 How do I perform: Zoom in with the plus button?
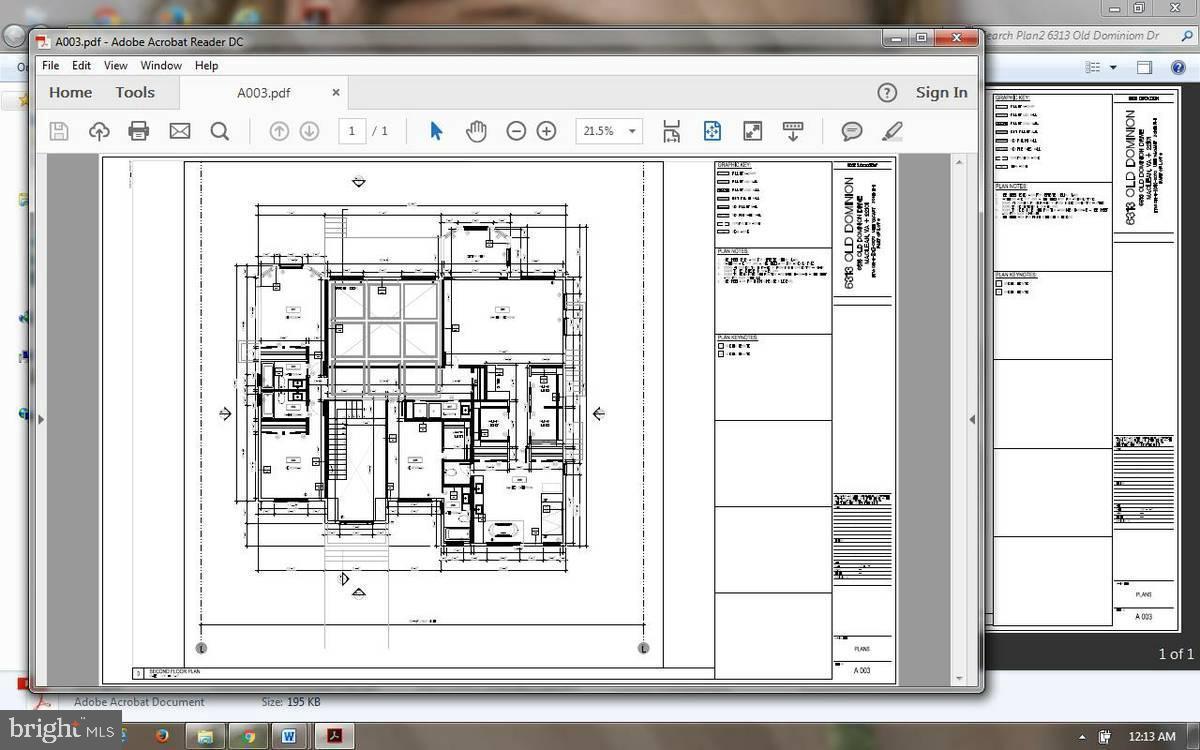point(546,131)
